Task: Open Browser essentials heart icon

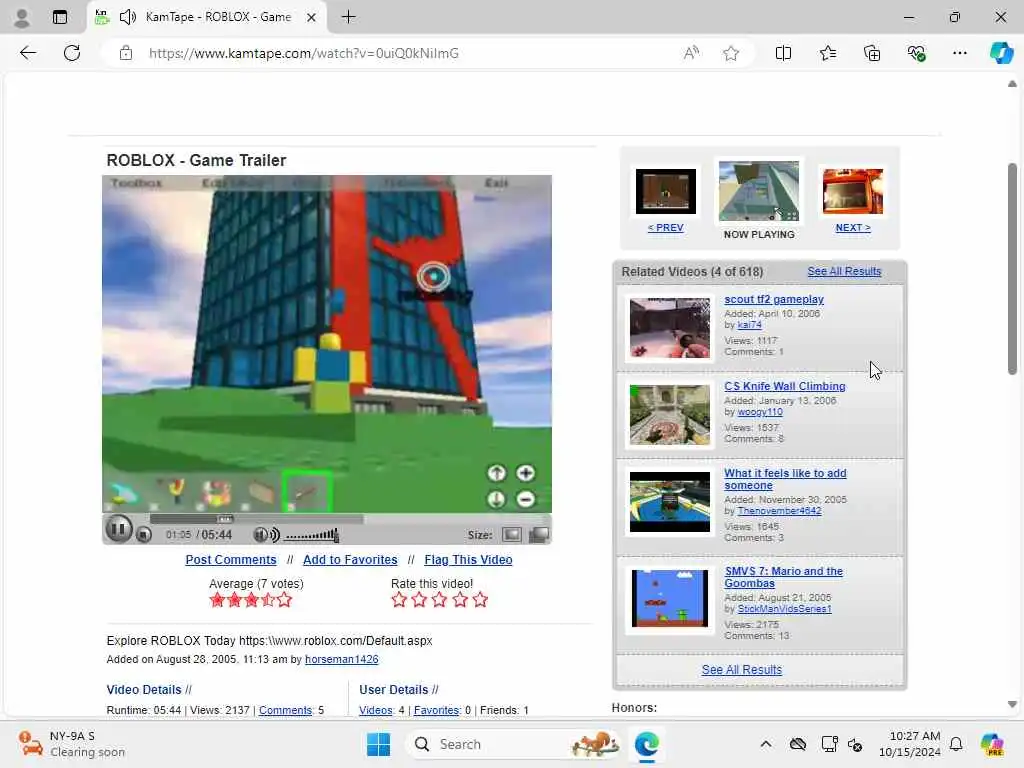Action: pyautogui.click(x=916, y=53)
